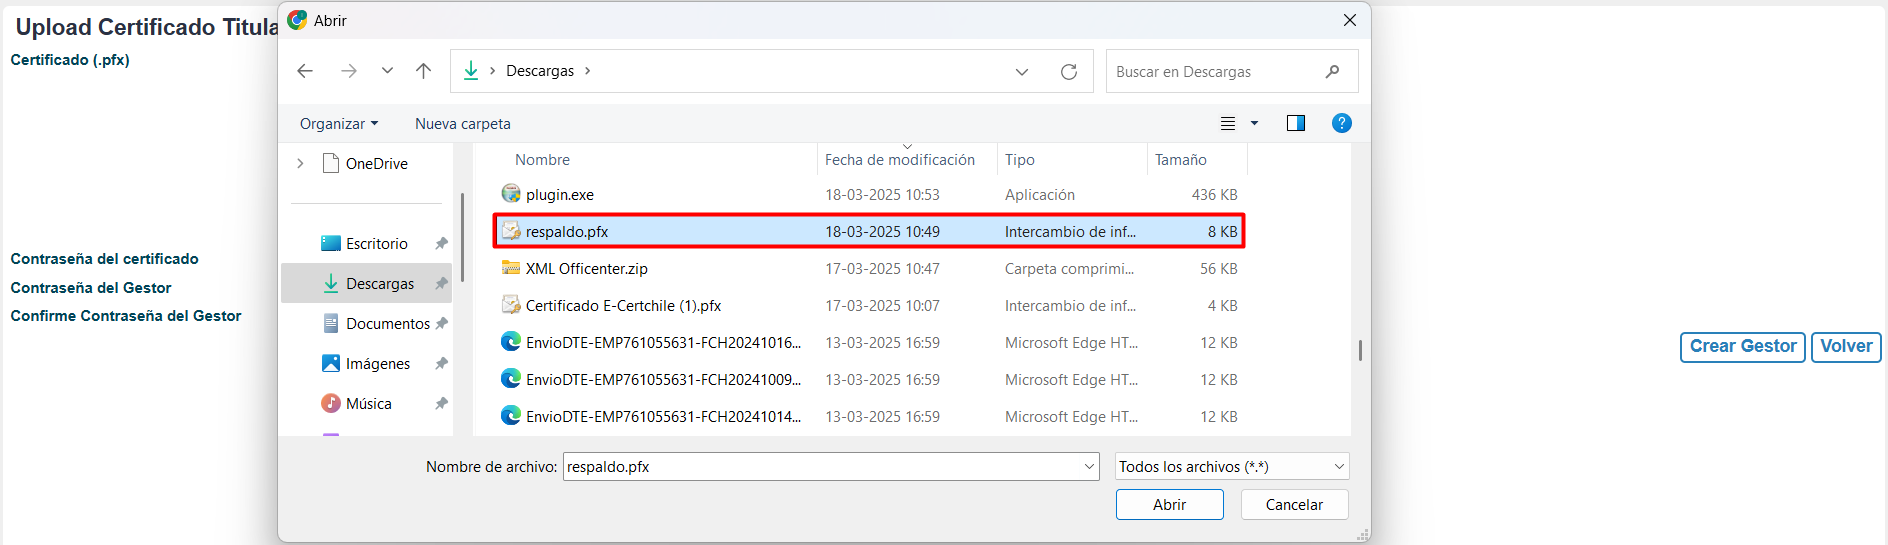Click Nueva carpeta in the toolbar
Screen dimensions: 1888x545
(x=463, y=124)
